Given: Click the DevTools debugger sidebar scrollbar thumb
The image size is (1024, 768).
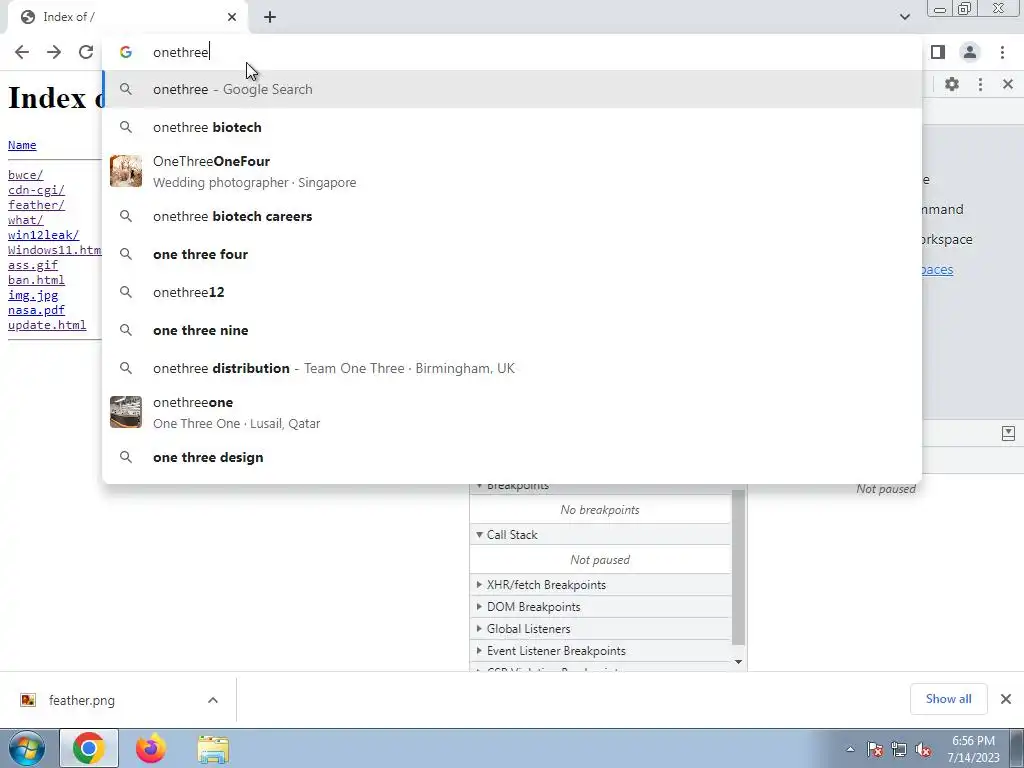Looking at the screenshot, I should [739, 567].
